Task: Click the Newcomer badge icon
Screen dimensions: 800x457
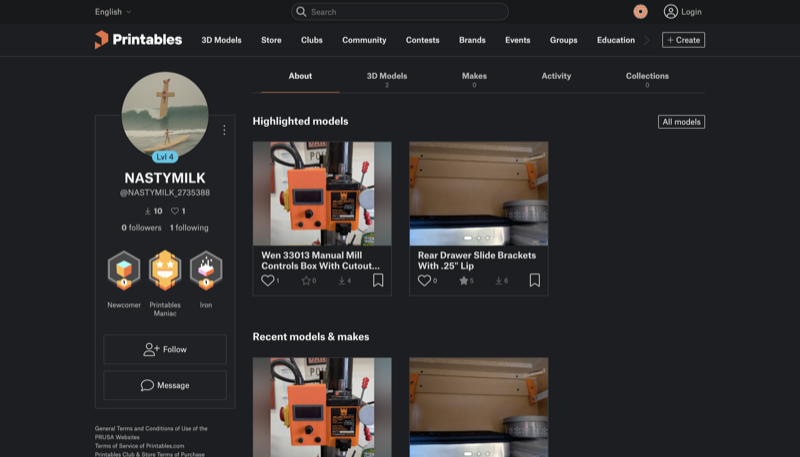Action: (x=124, y=270)
